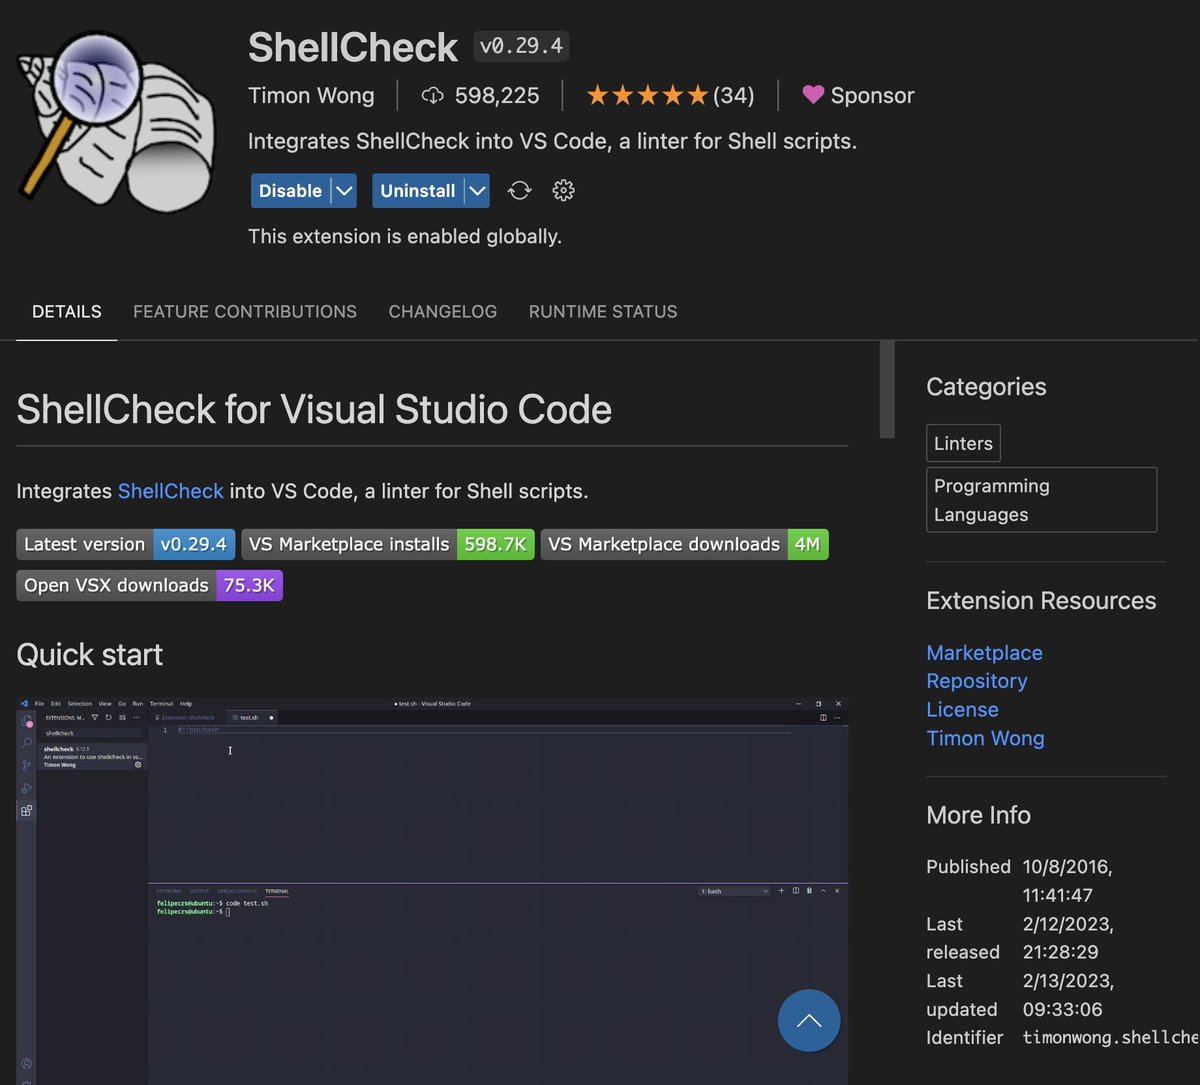The image size is (1200, 1085).
Task: Click the ShellCheck extension title
Action: click(x=353, y=47)
